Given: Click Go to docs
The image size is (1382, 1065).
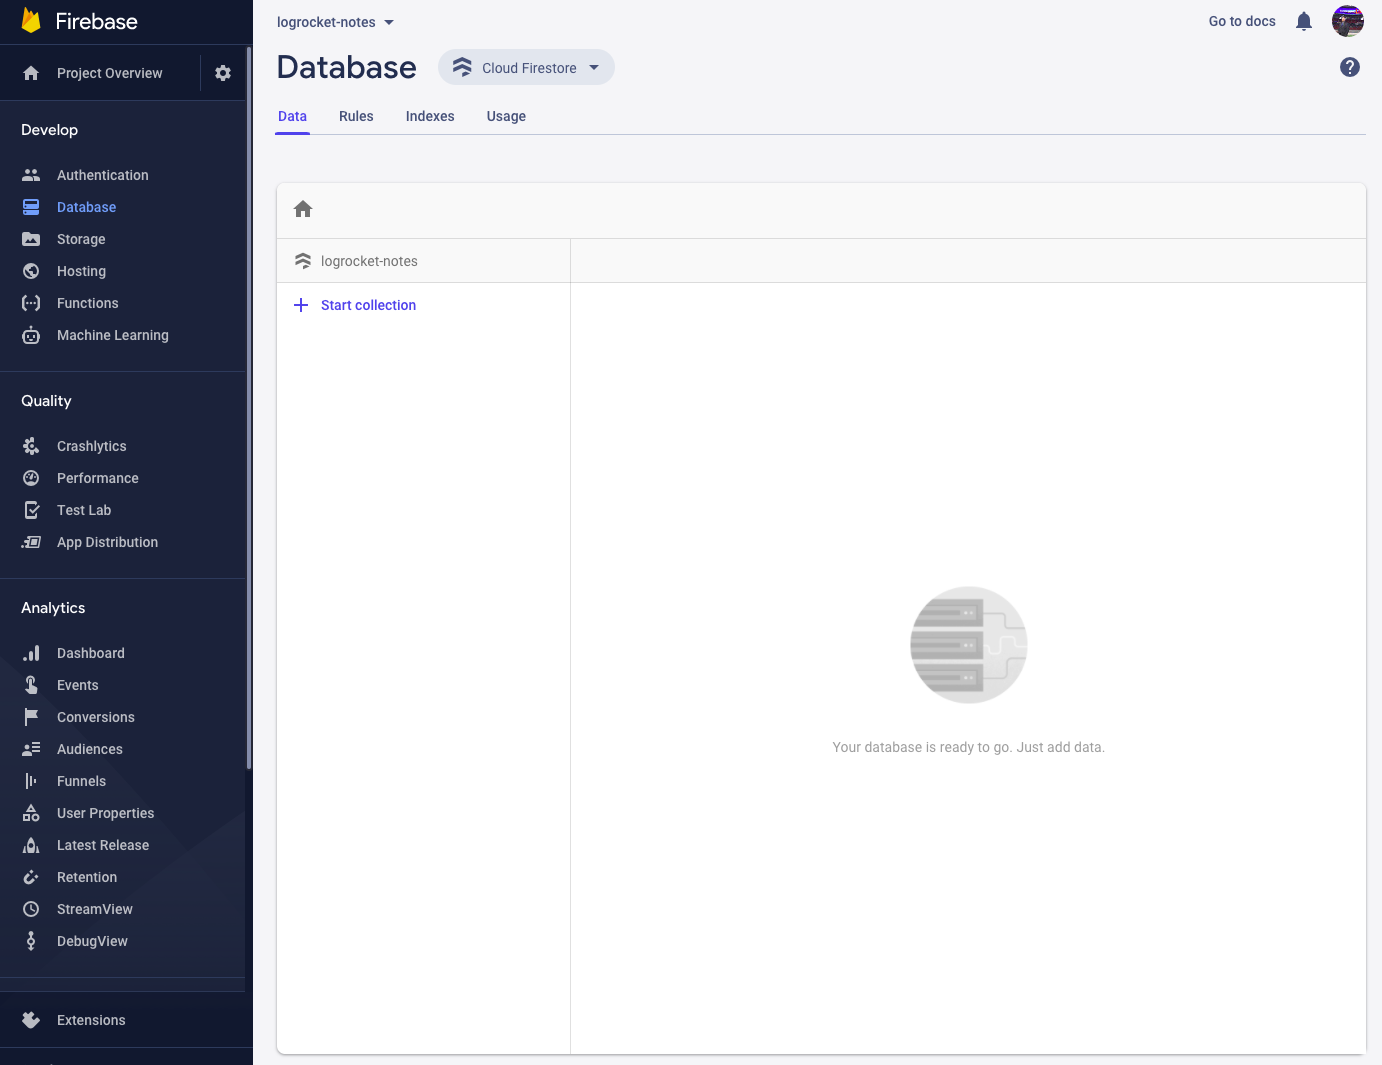Looking at the screenshot, I should pyautogui.click(x=1241, y=21).
